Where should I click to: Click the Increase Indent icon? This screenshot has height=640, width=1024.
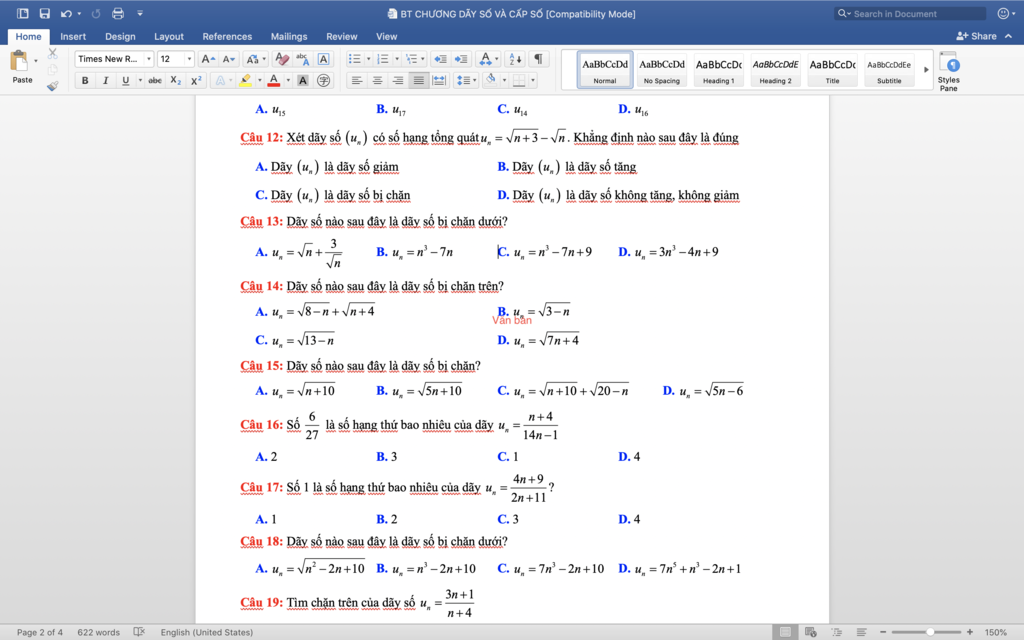461,59
